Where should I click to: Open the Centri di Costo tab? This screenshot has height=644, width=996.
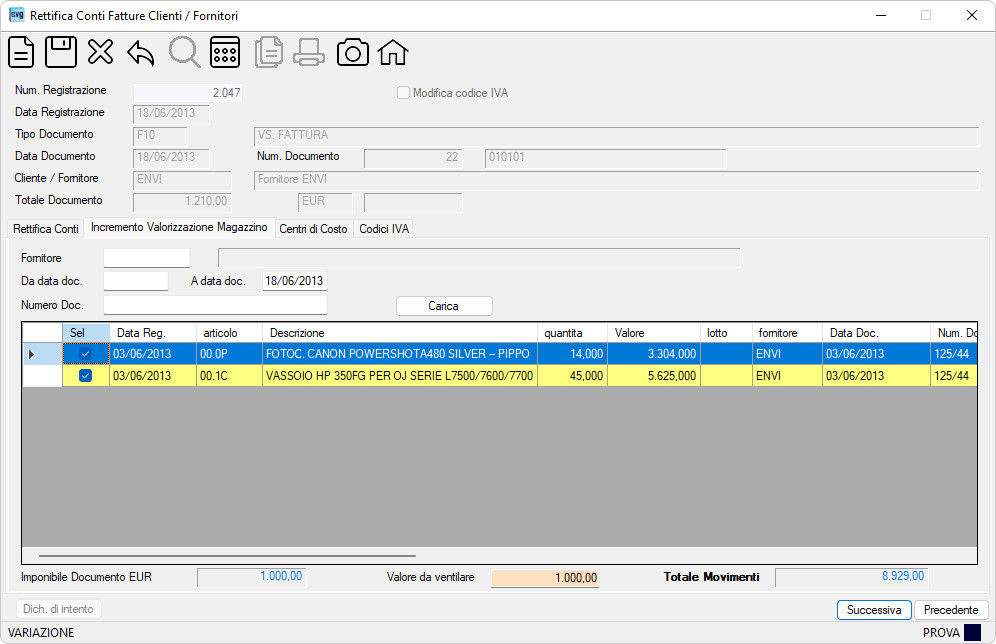(x=313, y=229)
